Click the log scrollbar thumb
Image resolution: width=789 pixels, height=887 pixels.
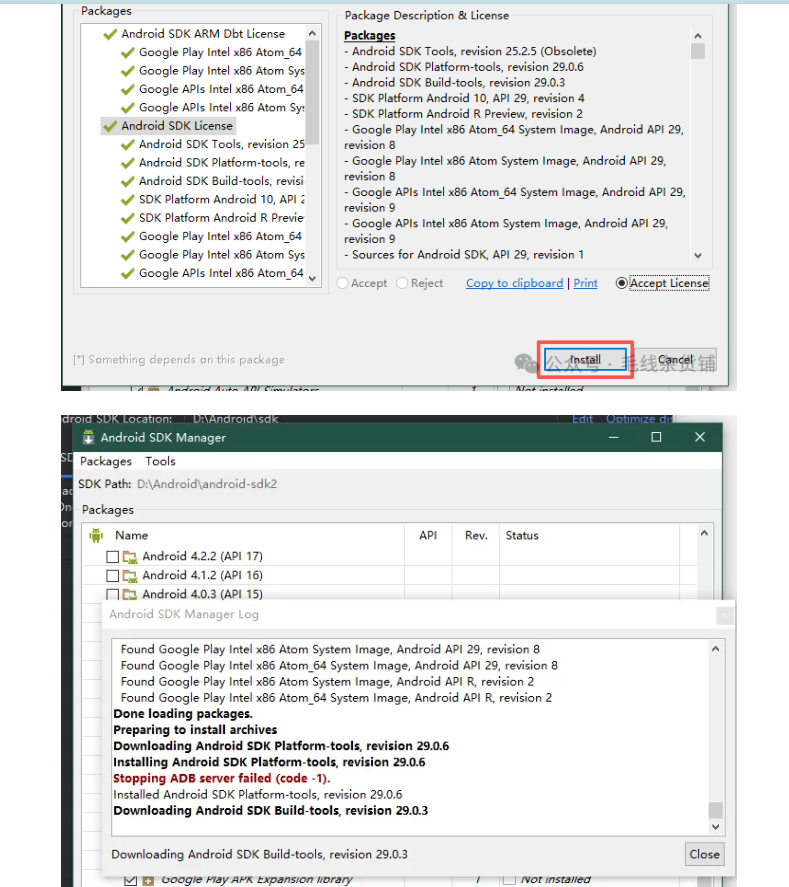click(715, 810)
